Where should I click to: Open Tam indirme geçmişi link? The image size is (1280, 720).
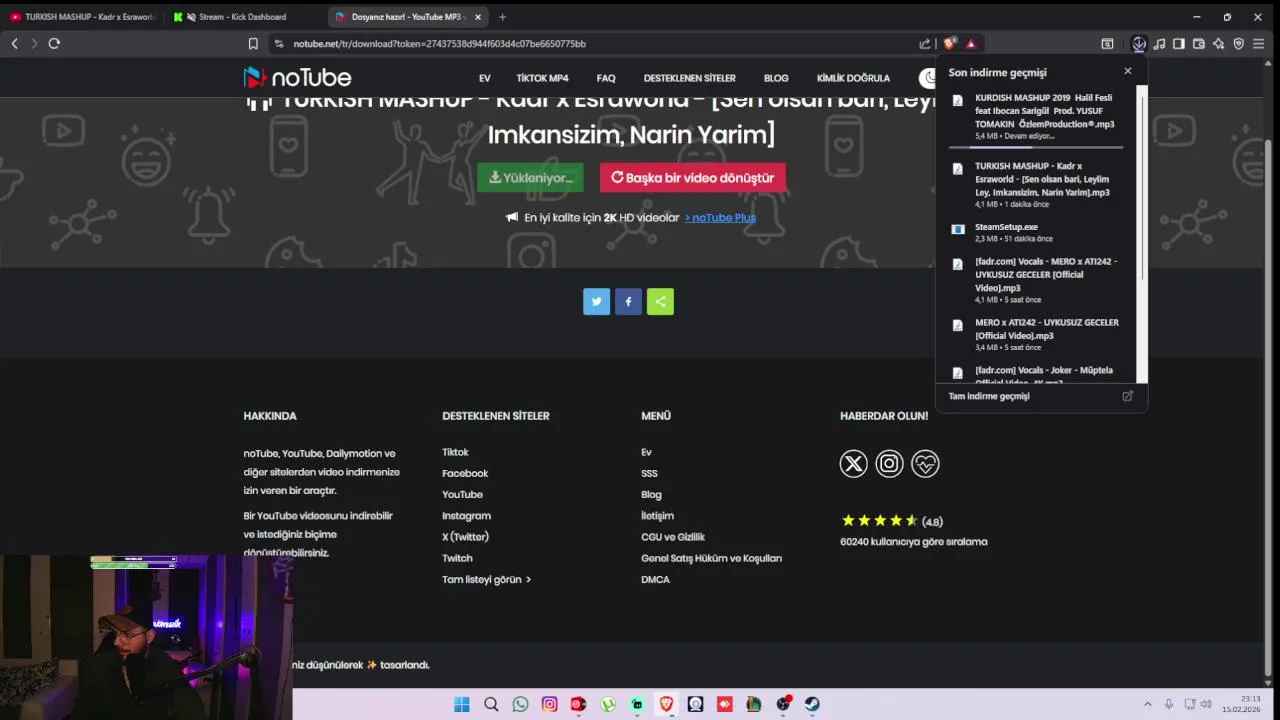(989, 396)
